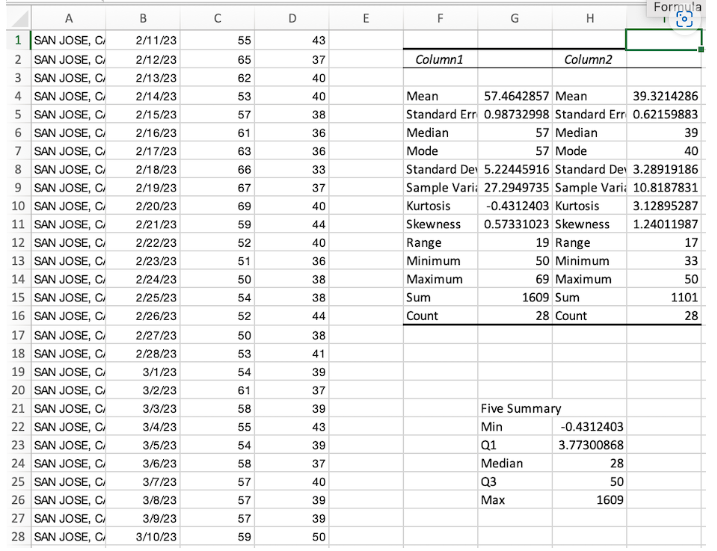Select column C header

[217, 19]
